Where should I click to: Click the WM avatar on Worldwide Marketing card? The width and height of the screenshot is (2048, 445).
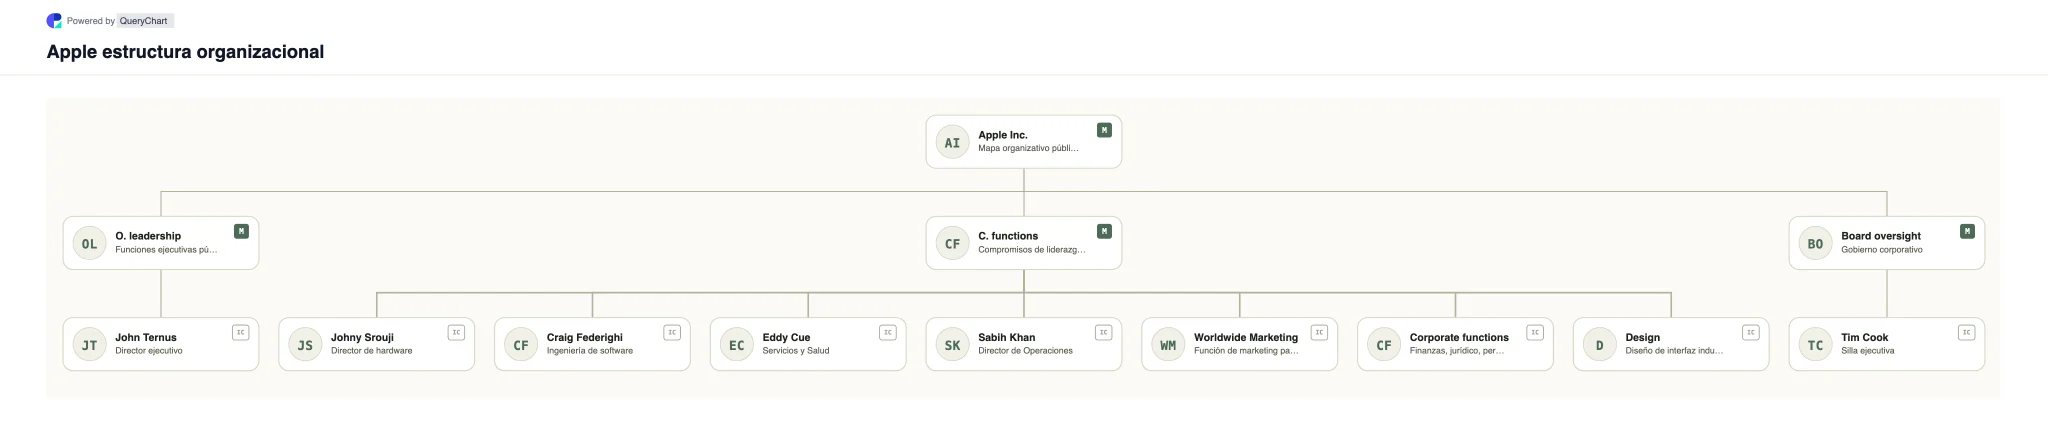click(1168, 345)
